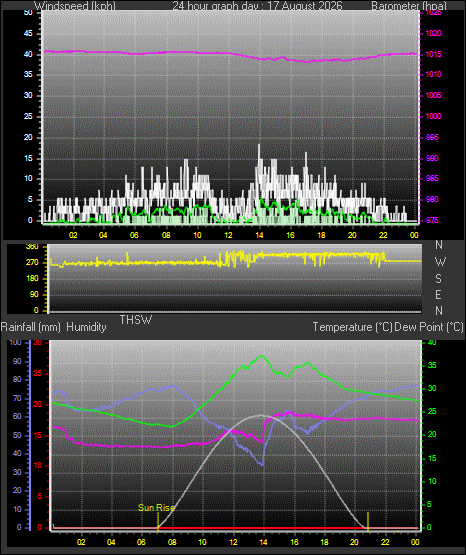Viewport: 466px width, 555px height.
Task: Click the 08 hour tick on temperature graph
Action: tap(172, 542)
